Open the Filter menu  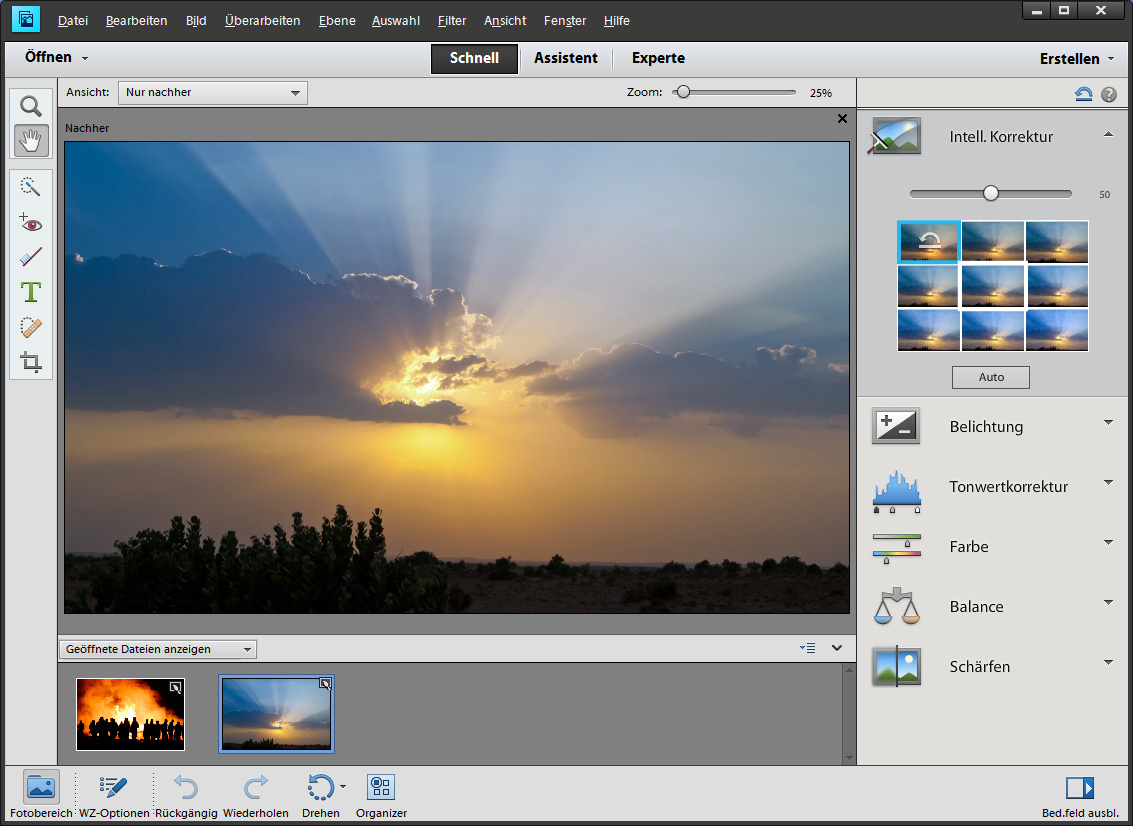tap(451, 21)
